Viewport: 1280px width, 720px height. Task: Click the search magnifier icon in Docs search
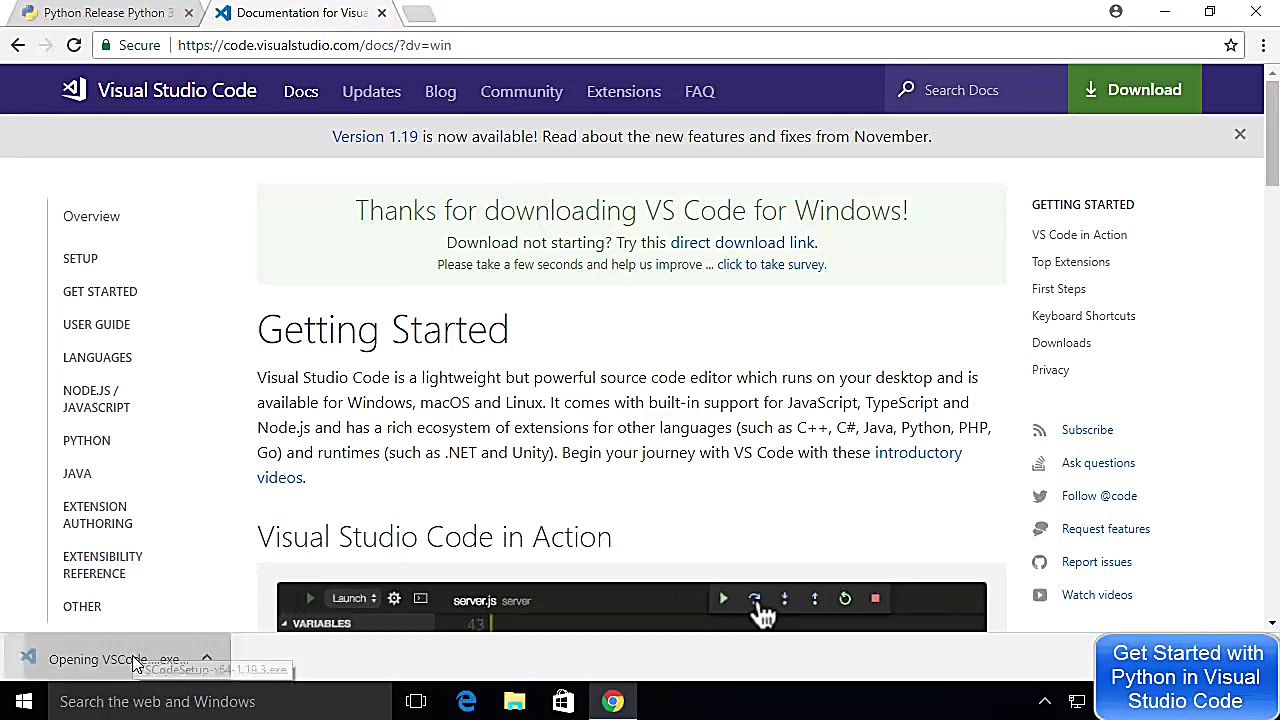click(906, 90)
